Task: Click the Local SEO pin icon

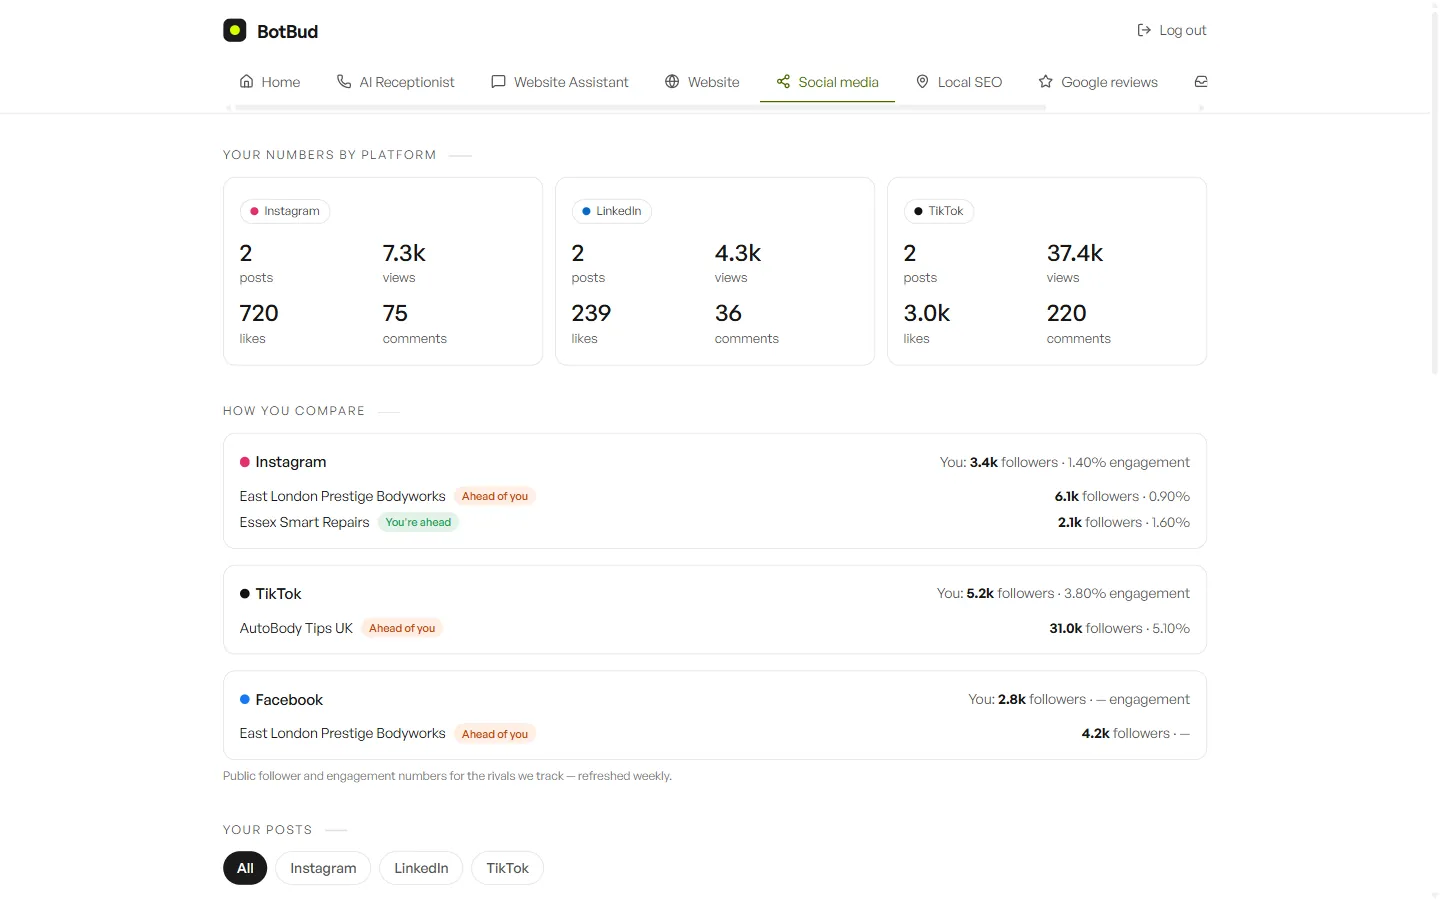Action: (922, 81)
